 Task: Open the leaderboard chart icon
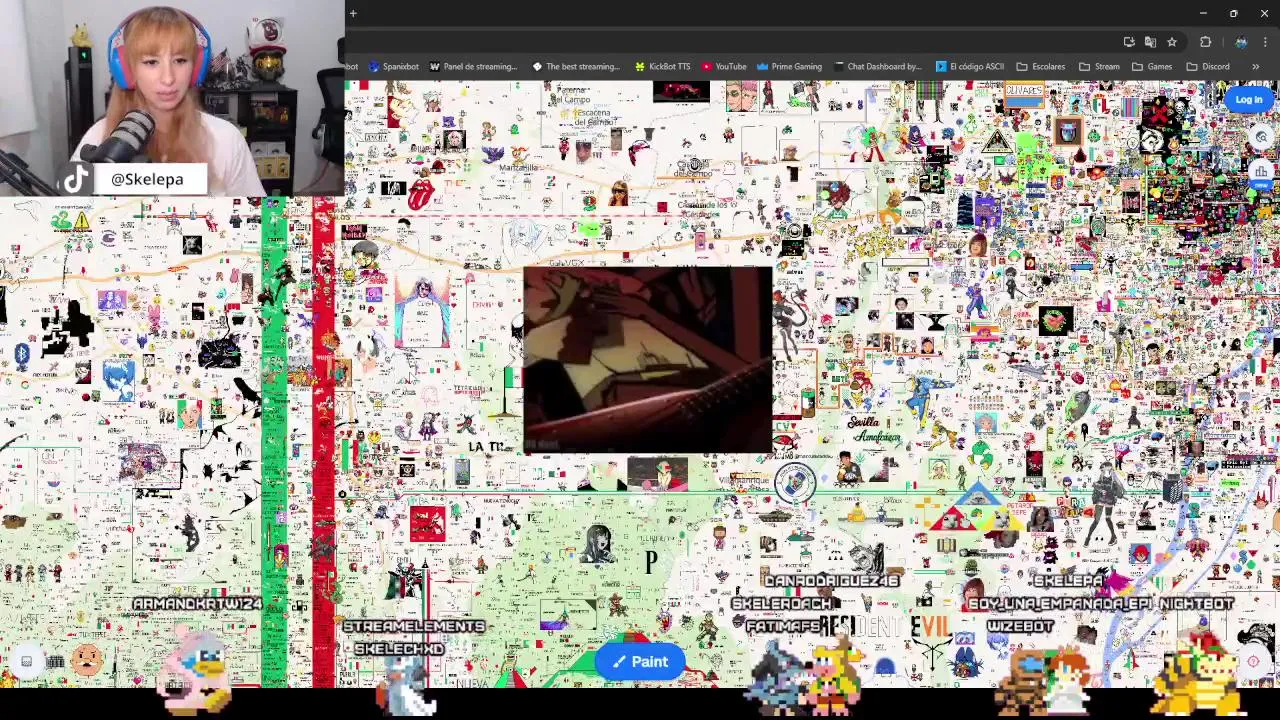tap(1260, 174)
